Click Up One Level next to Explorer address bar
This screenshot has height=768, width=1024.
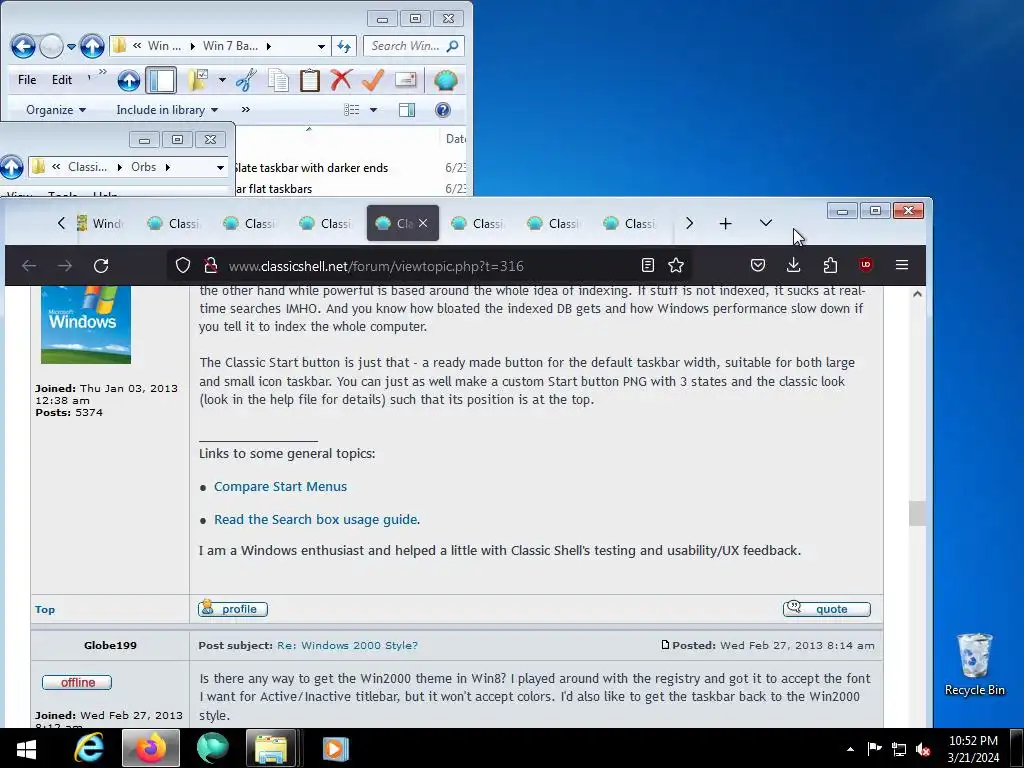coord(92,46)
